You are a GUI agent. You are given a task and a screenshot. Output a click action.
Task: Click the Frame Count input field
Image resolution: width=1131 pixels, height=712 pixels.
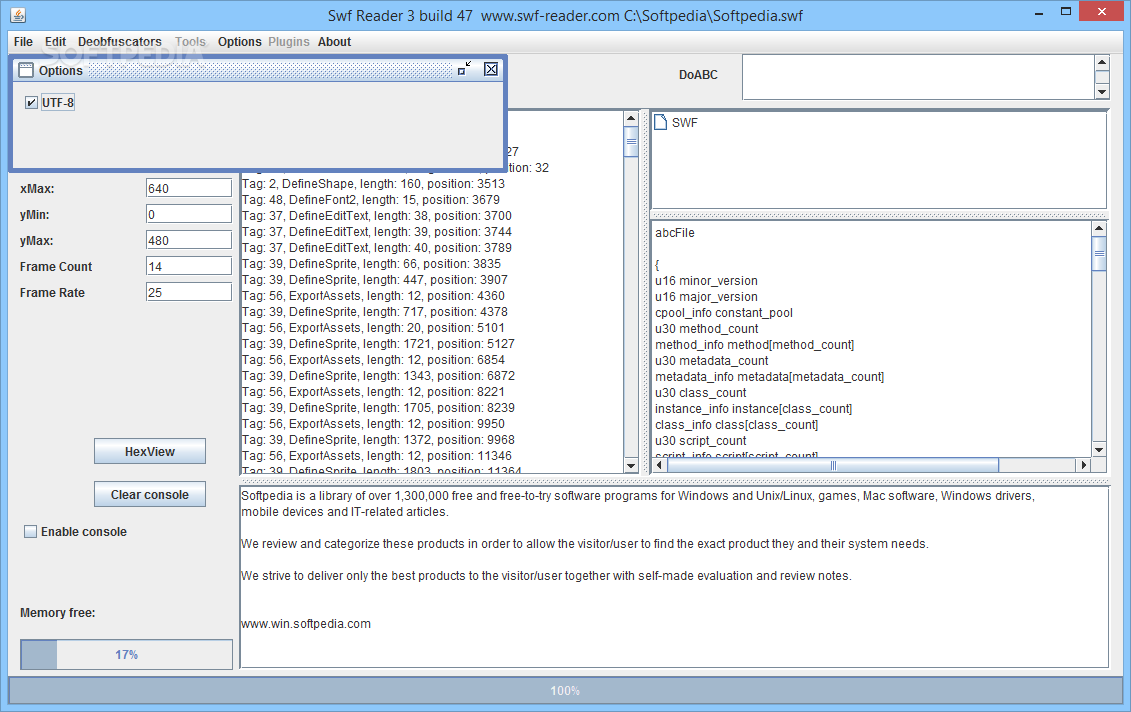pos(189,266)
